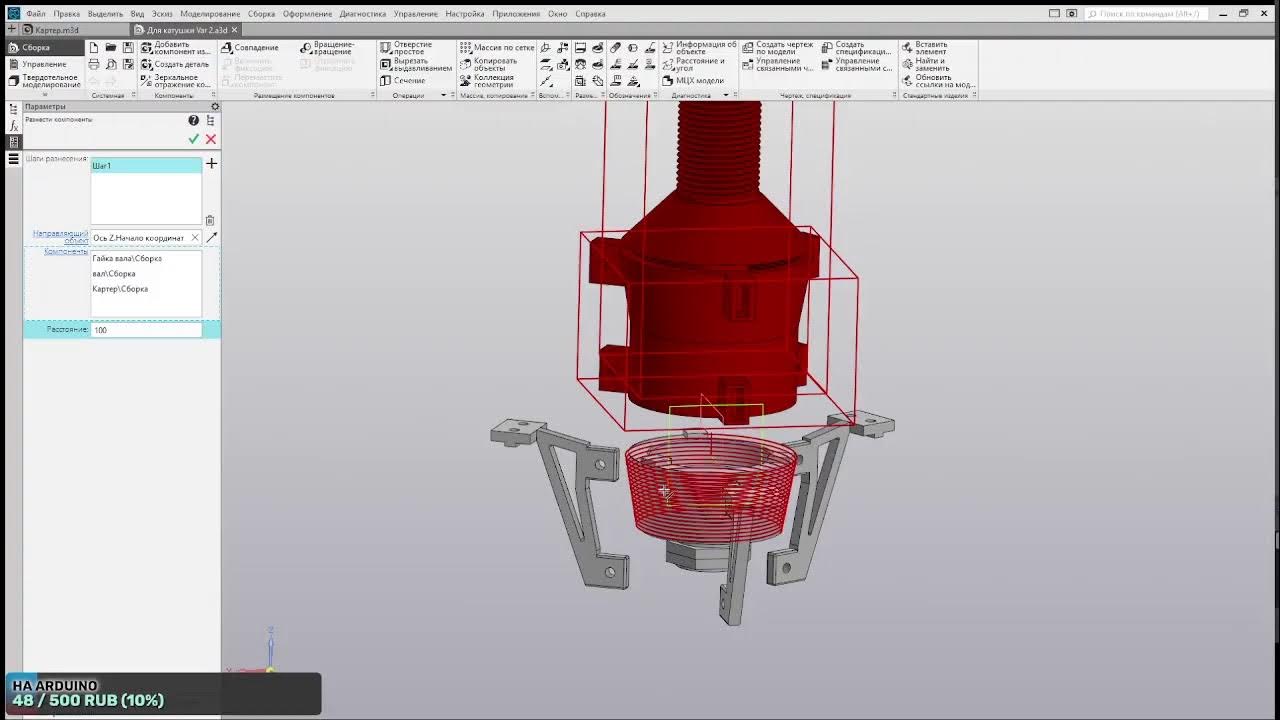Open variables panel fx icon
The height and width of the screenshot is (720, 1280).
click(13, 125)
